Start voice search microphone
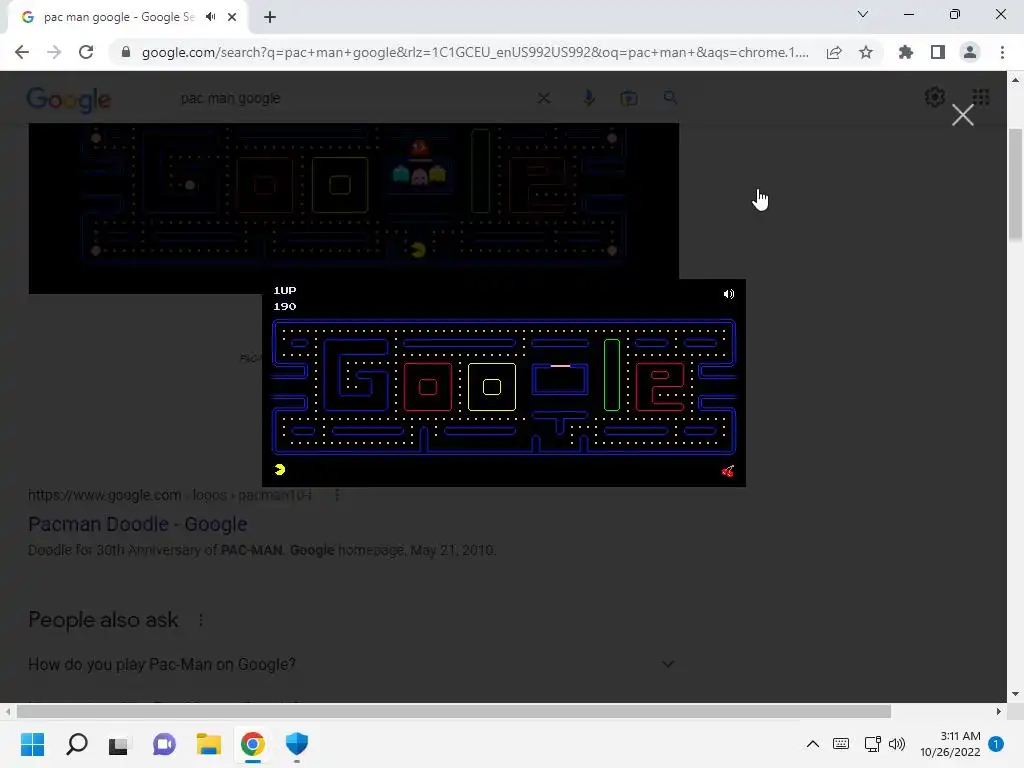The height and width of the screenshot is (768, 1024). pos(588,98)
